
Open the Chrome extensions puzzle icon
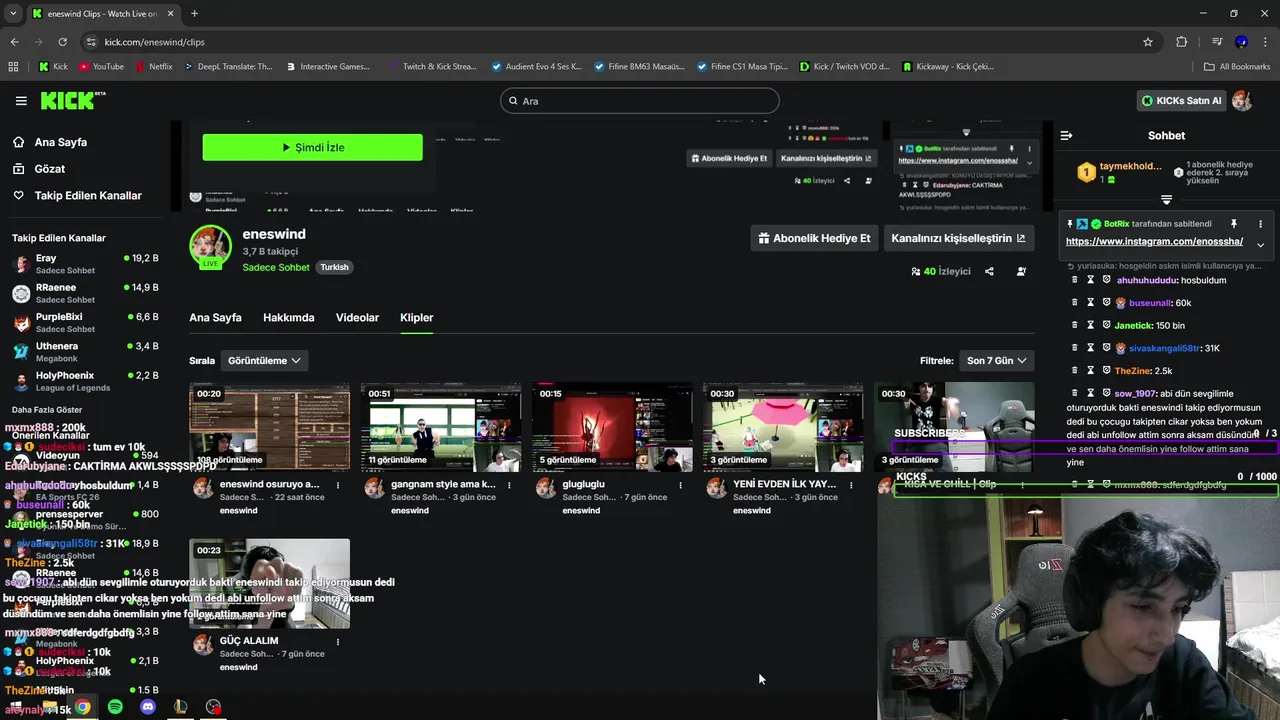point(1182,42)
